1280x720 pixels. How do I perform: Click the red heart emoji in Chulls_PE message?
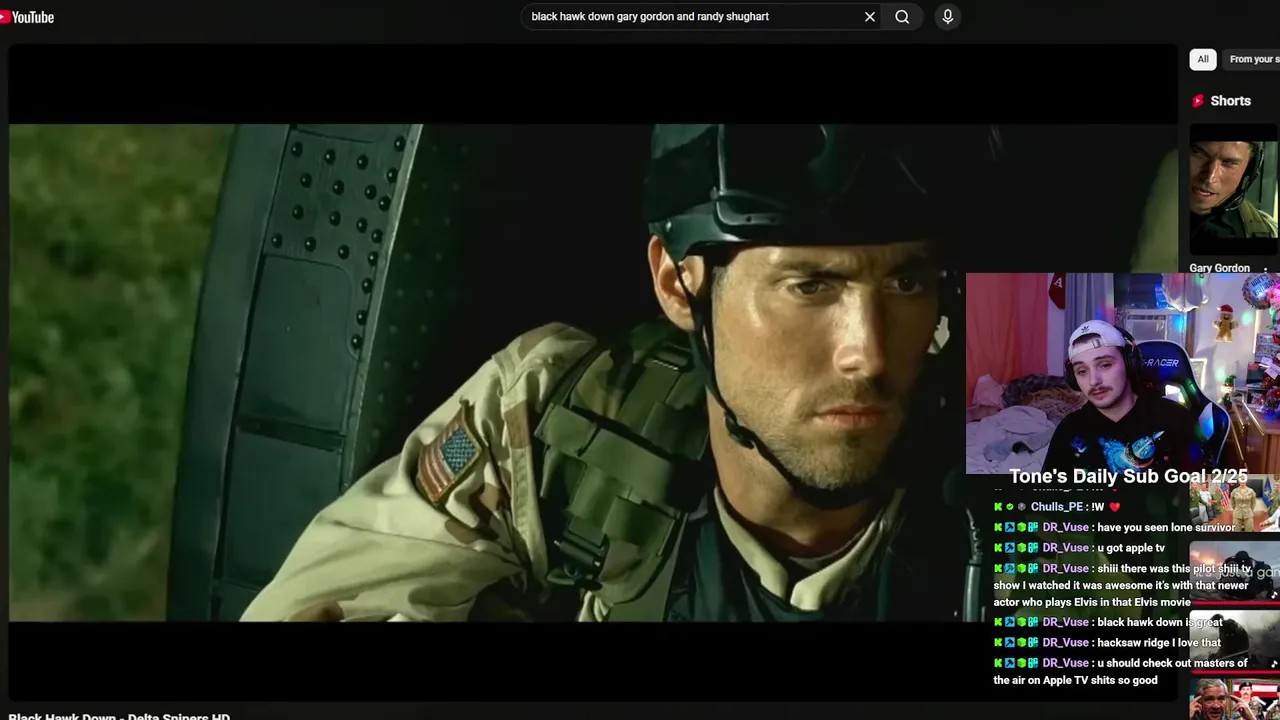pos(1115,507)
